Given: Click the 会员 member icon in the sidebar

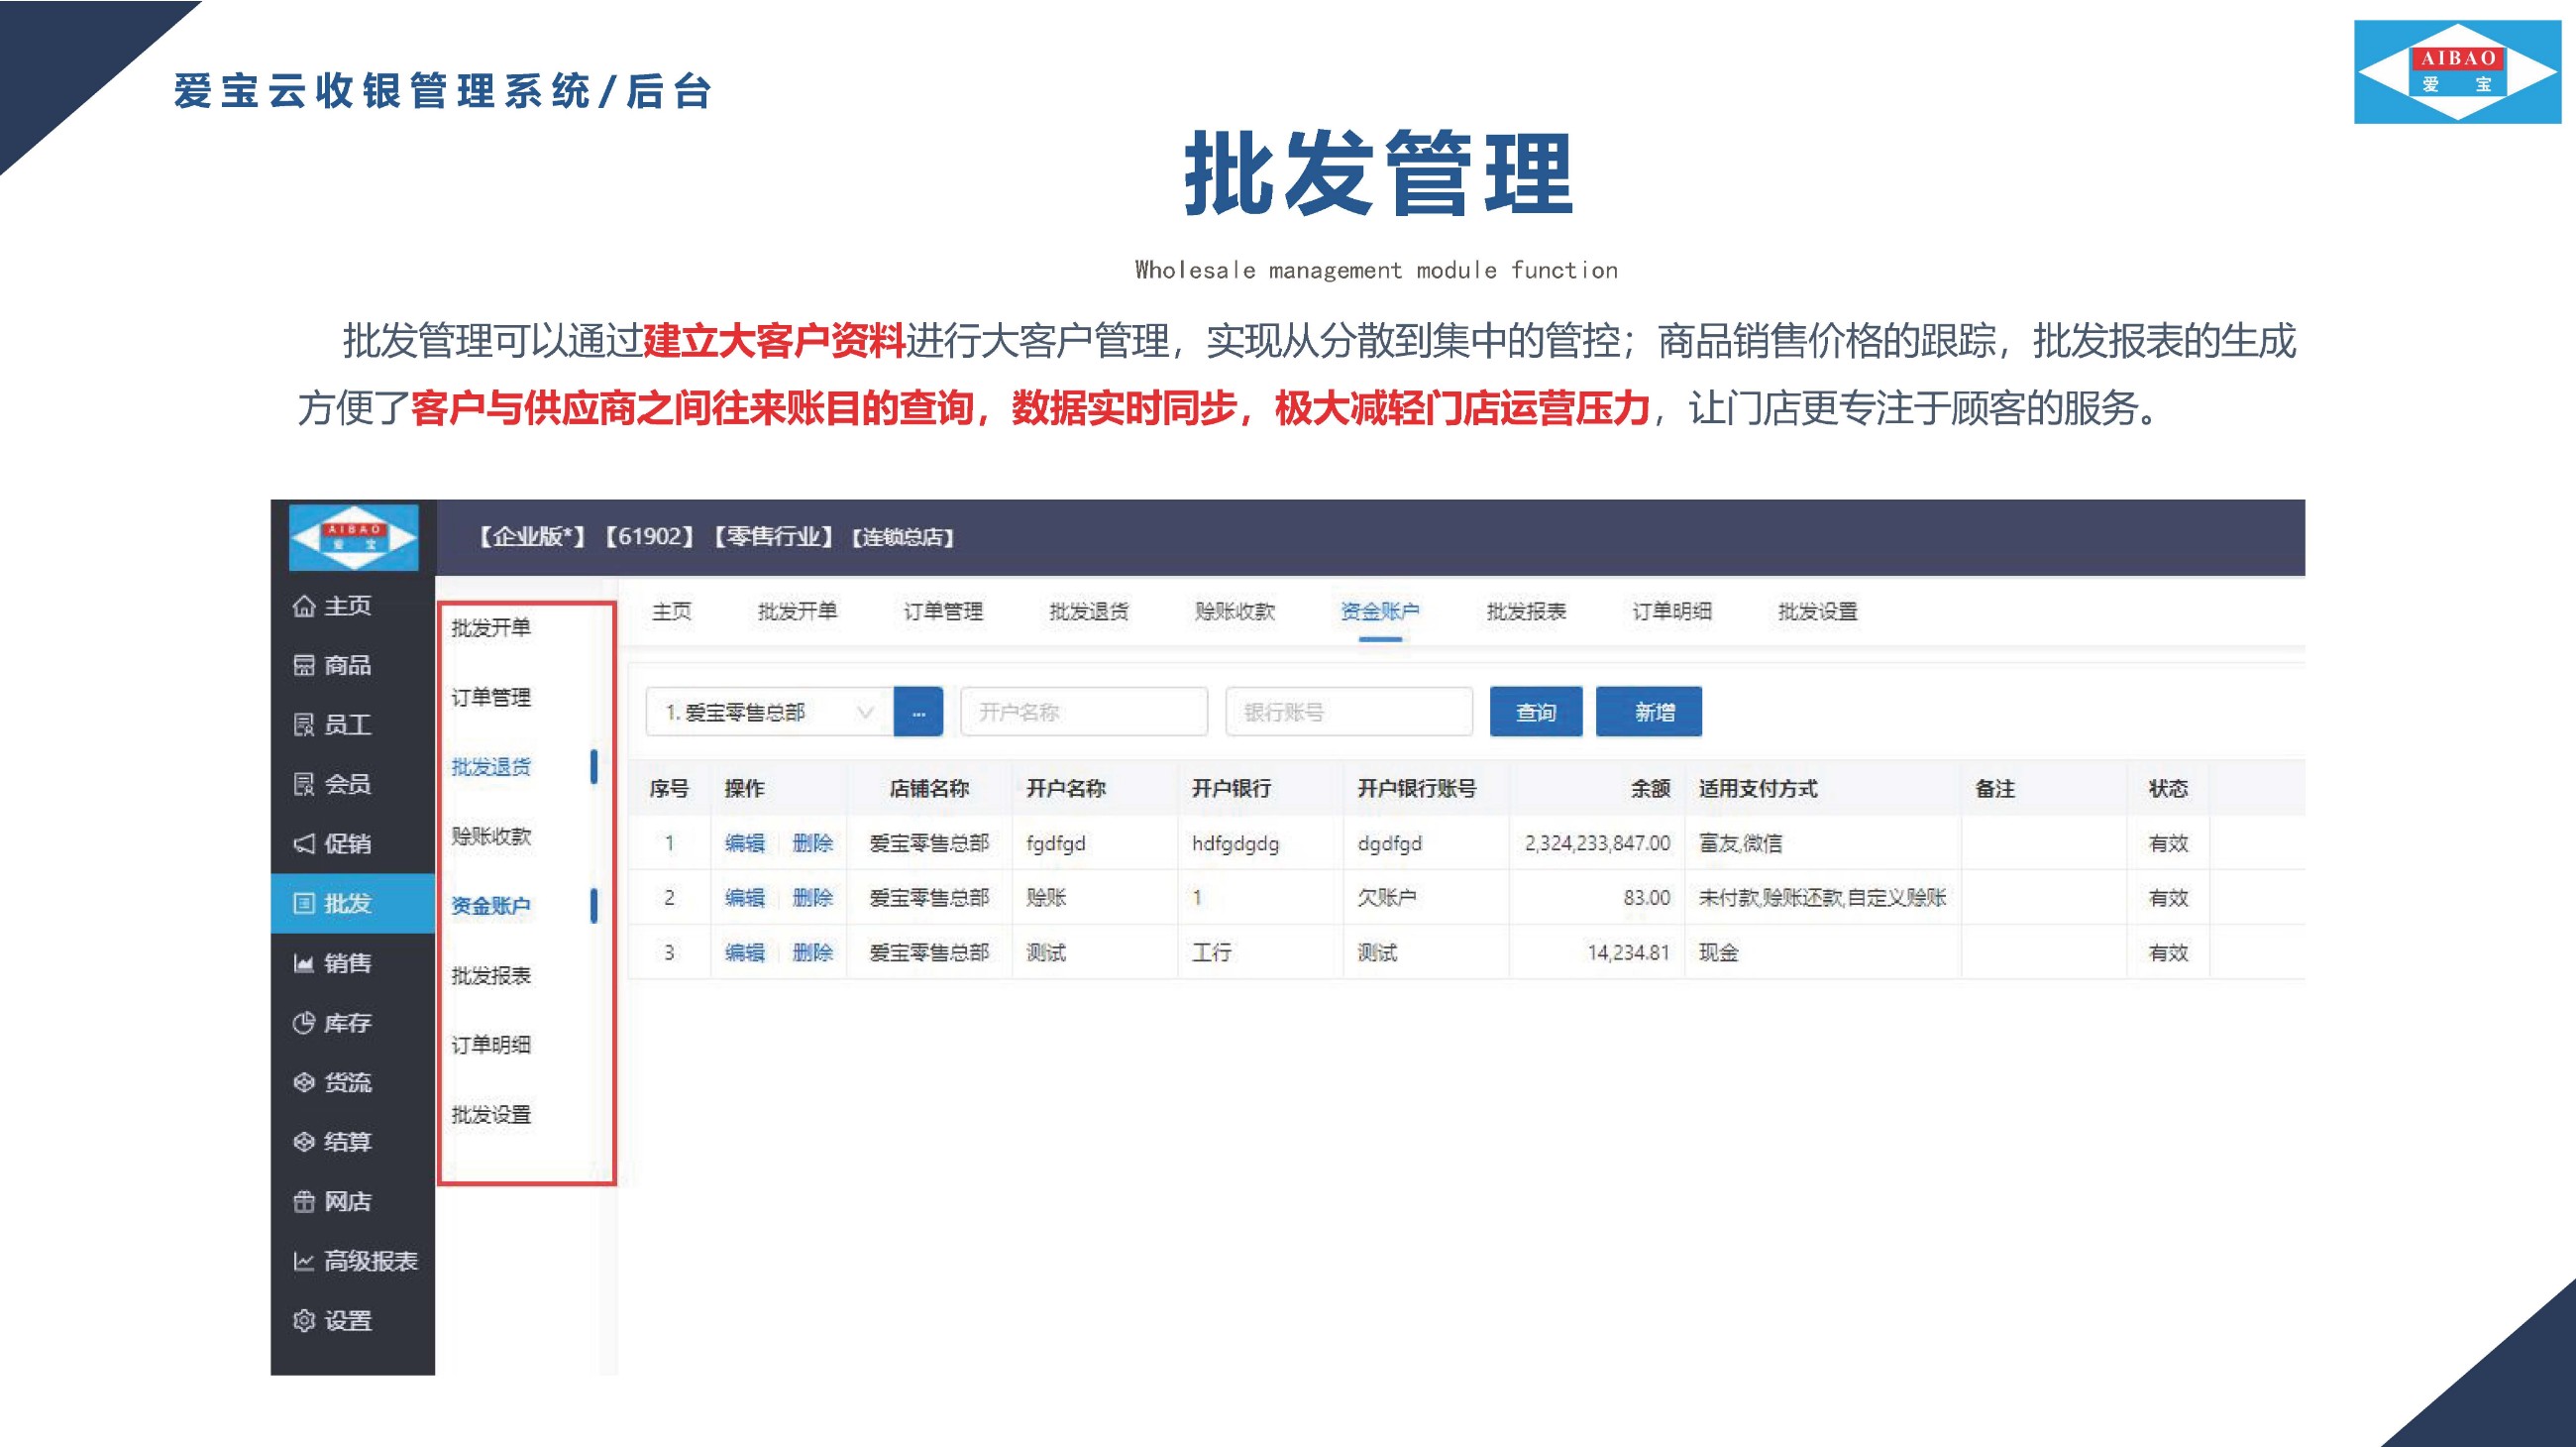Looking at the screenshot, I should click(303, 784).
